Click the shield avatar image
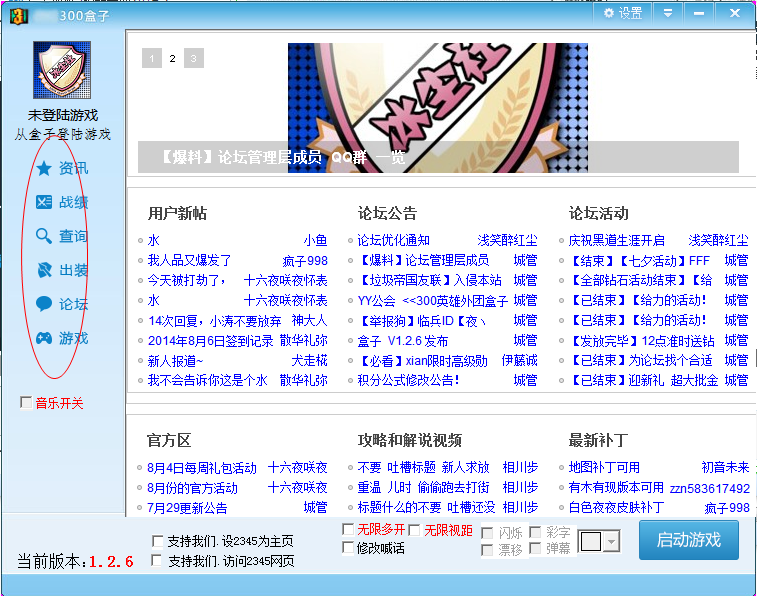Viewport: 757px width, 596px height. (62, 70)
